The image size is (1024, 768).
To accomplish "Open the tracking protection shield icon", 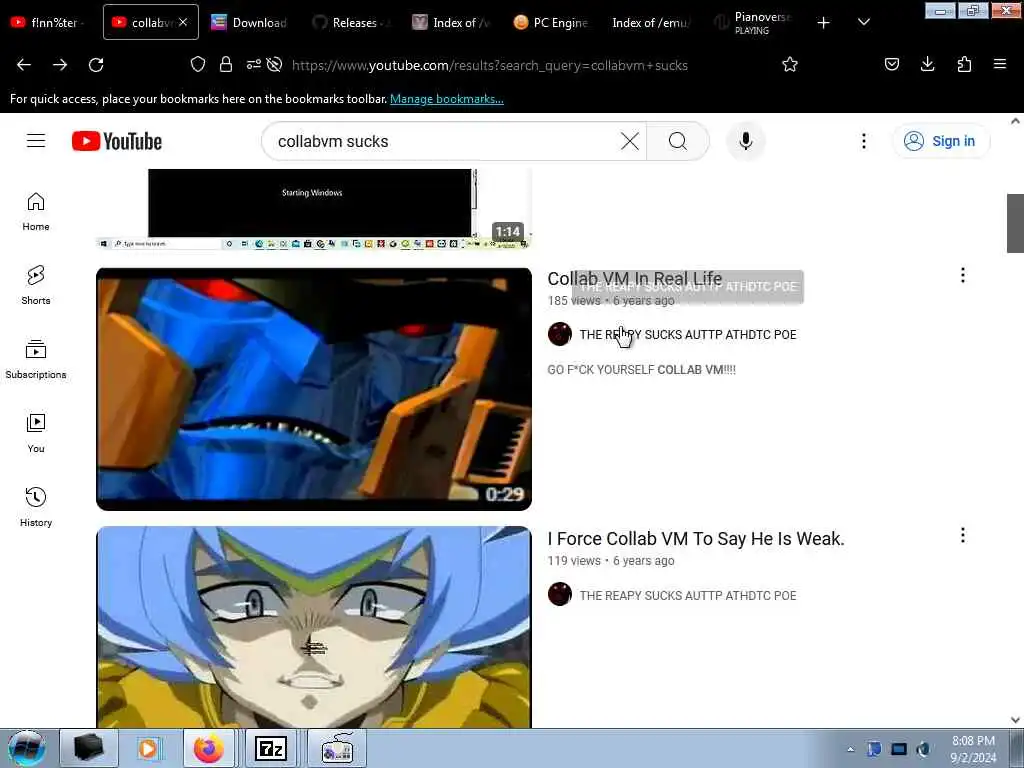I will pos(198,64).
